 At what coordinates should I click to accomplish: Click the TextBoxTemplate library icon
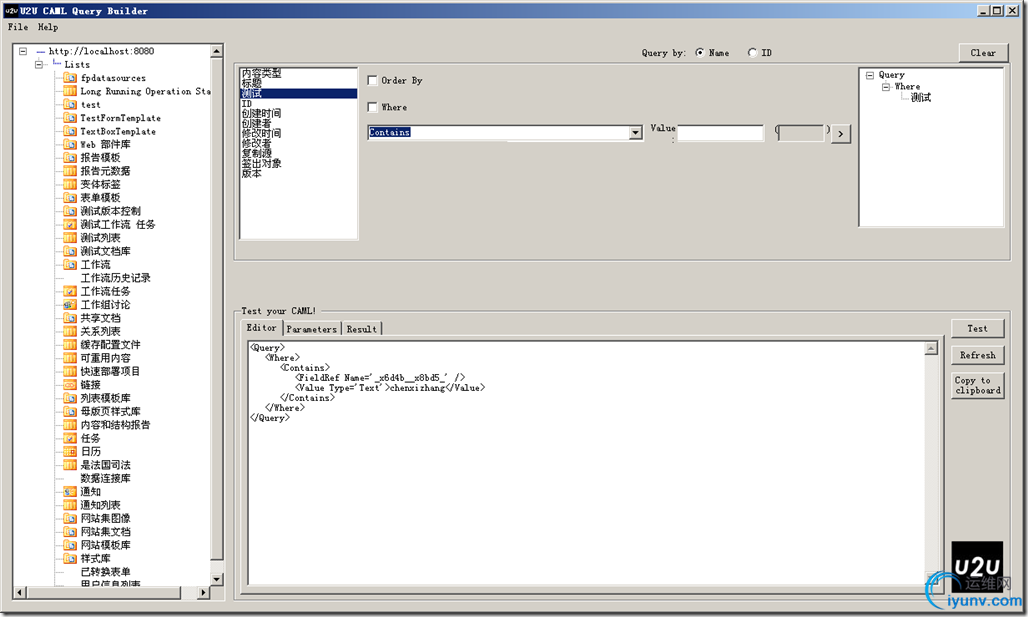point(70,131)
